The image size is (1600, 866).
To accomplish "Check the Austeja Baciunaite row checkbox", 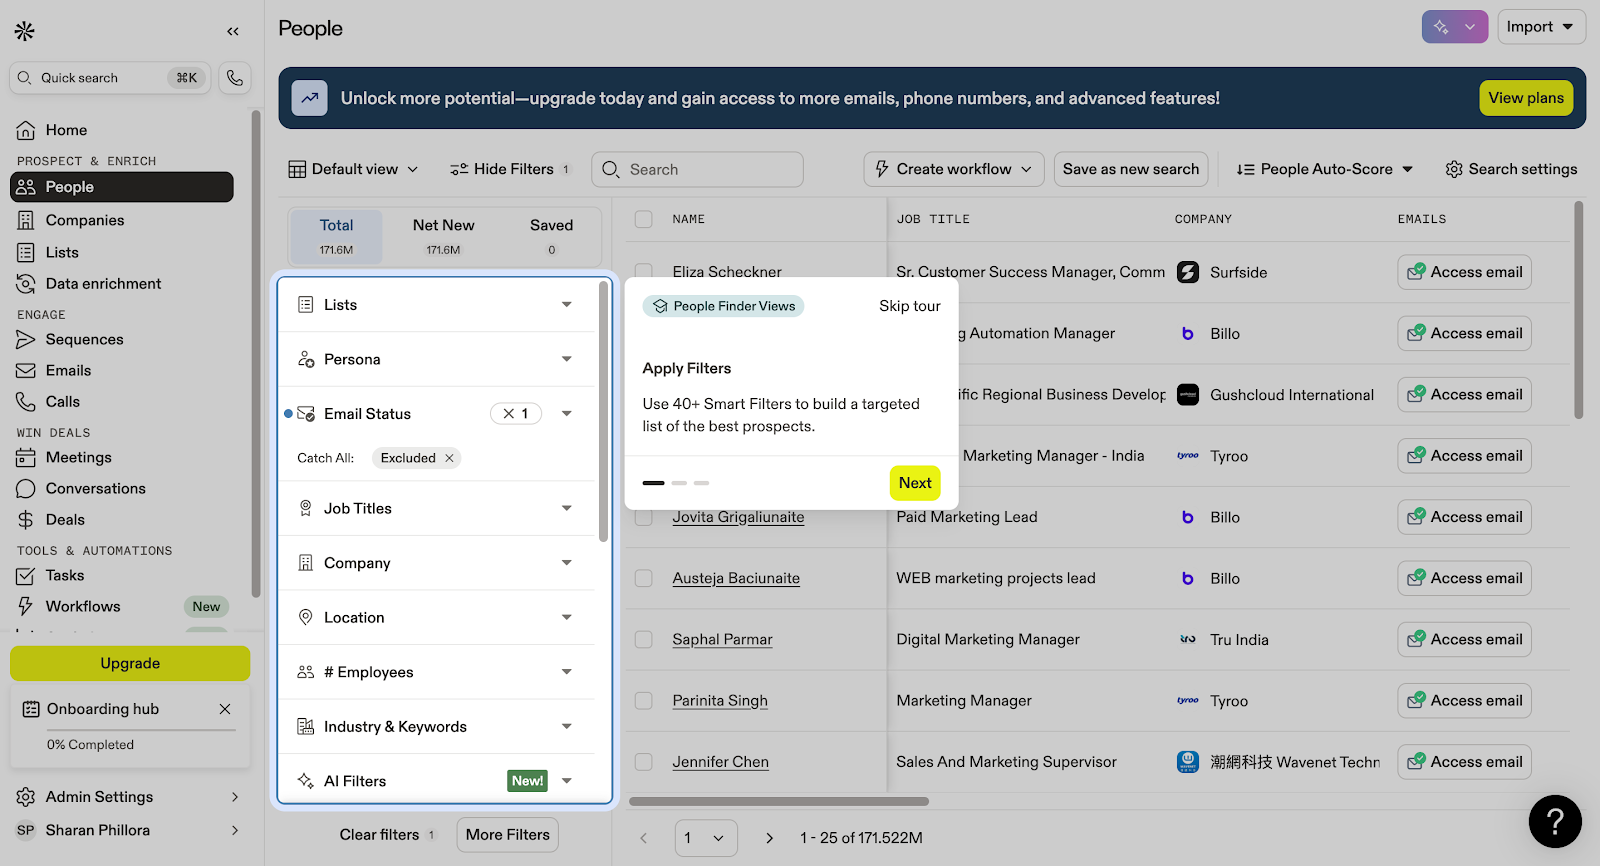I will pyautogui.click(x=644, y=578).
